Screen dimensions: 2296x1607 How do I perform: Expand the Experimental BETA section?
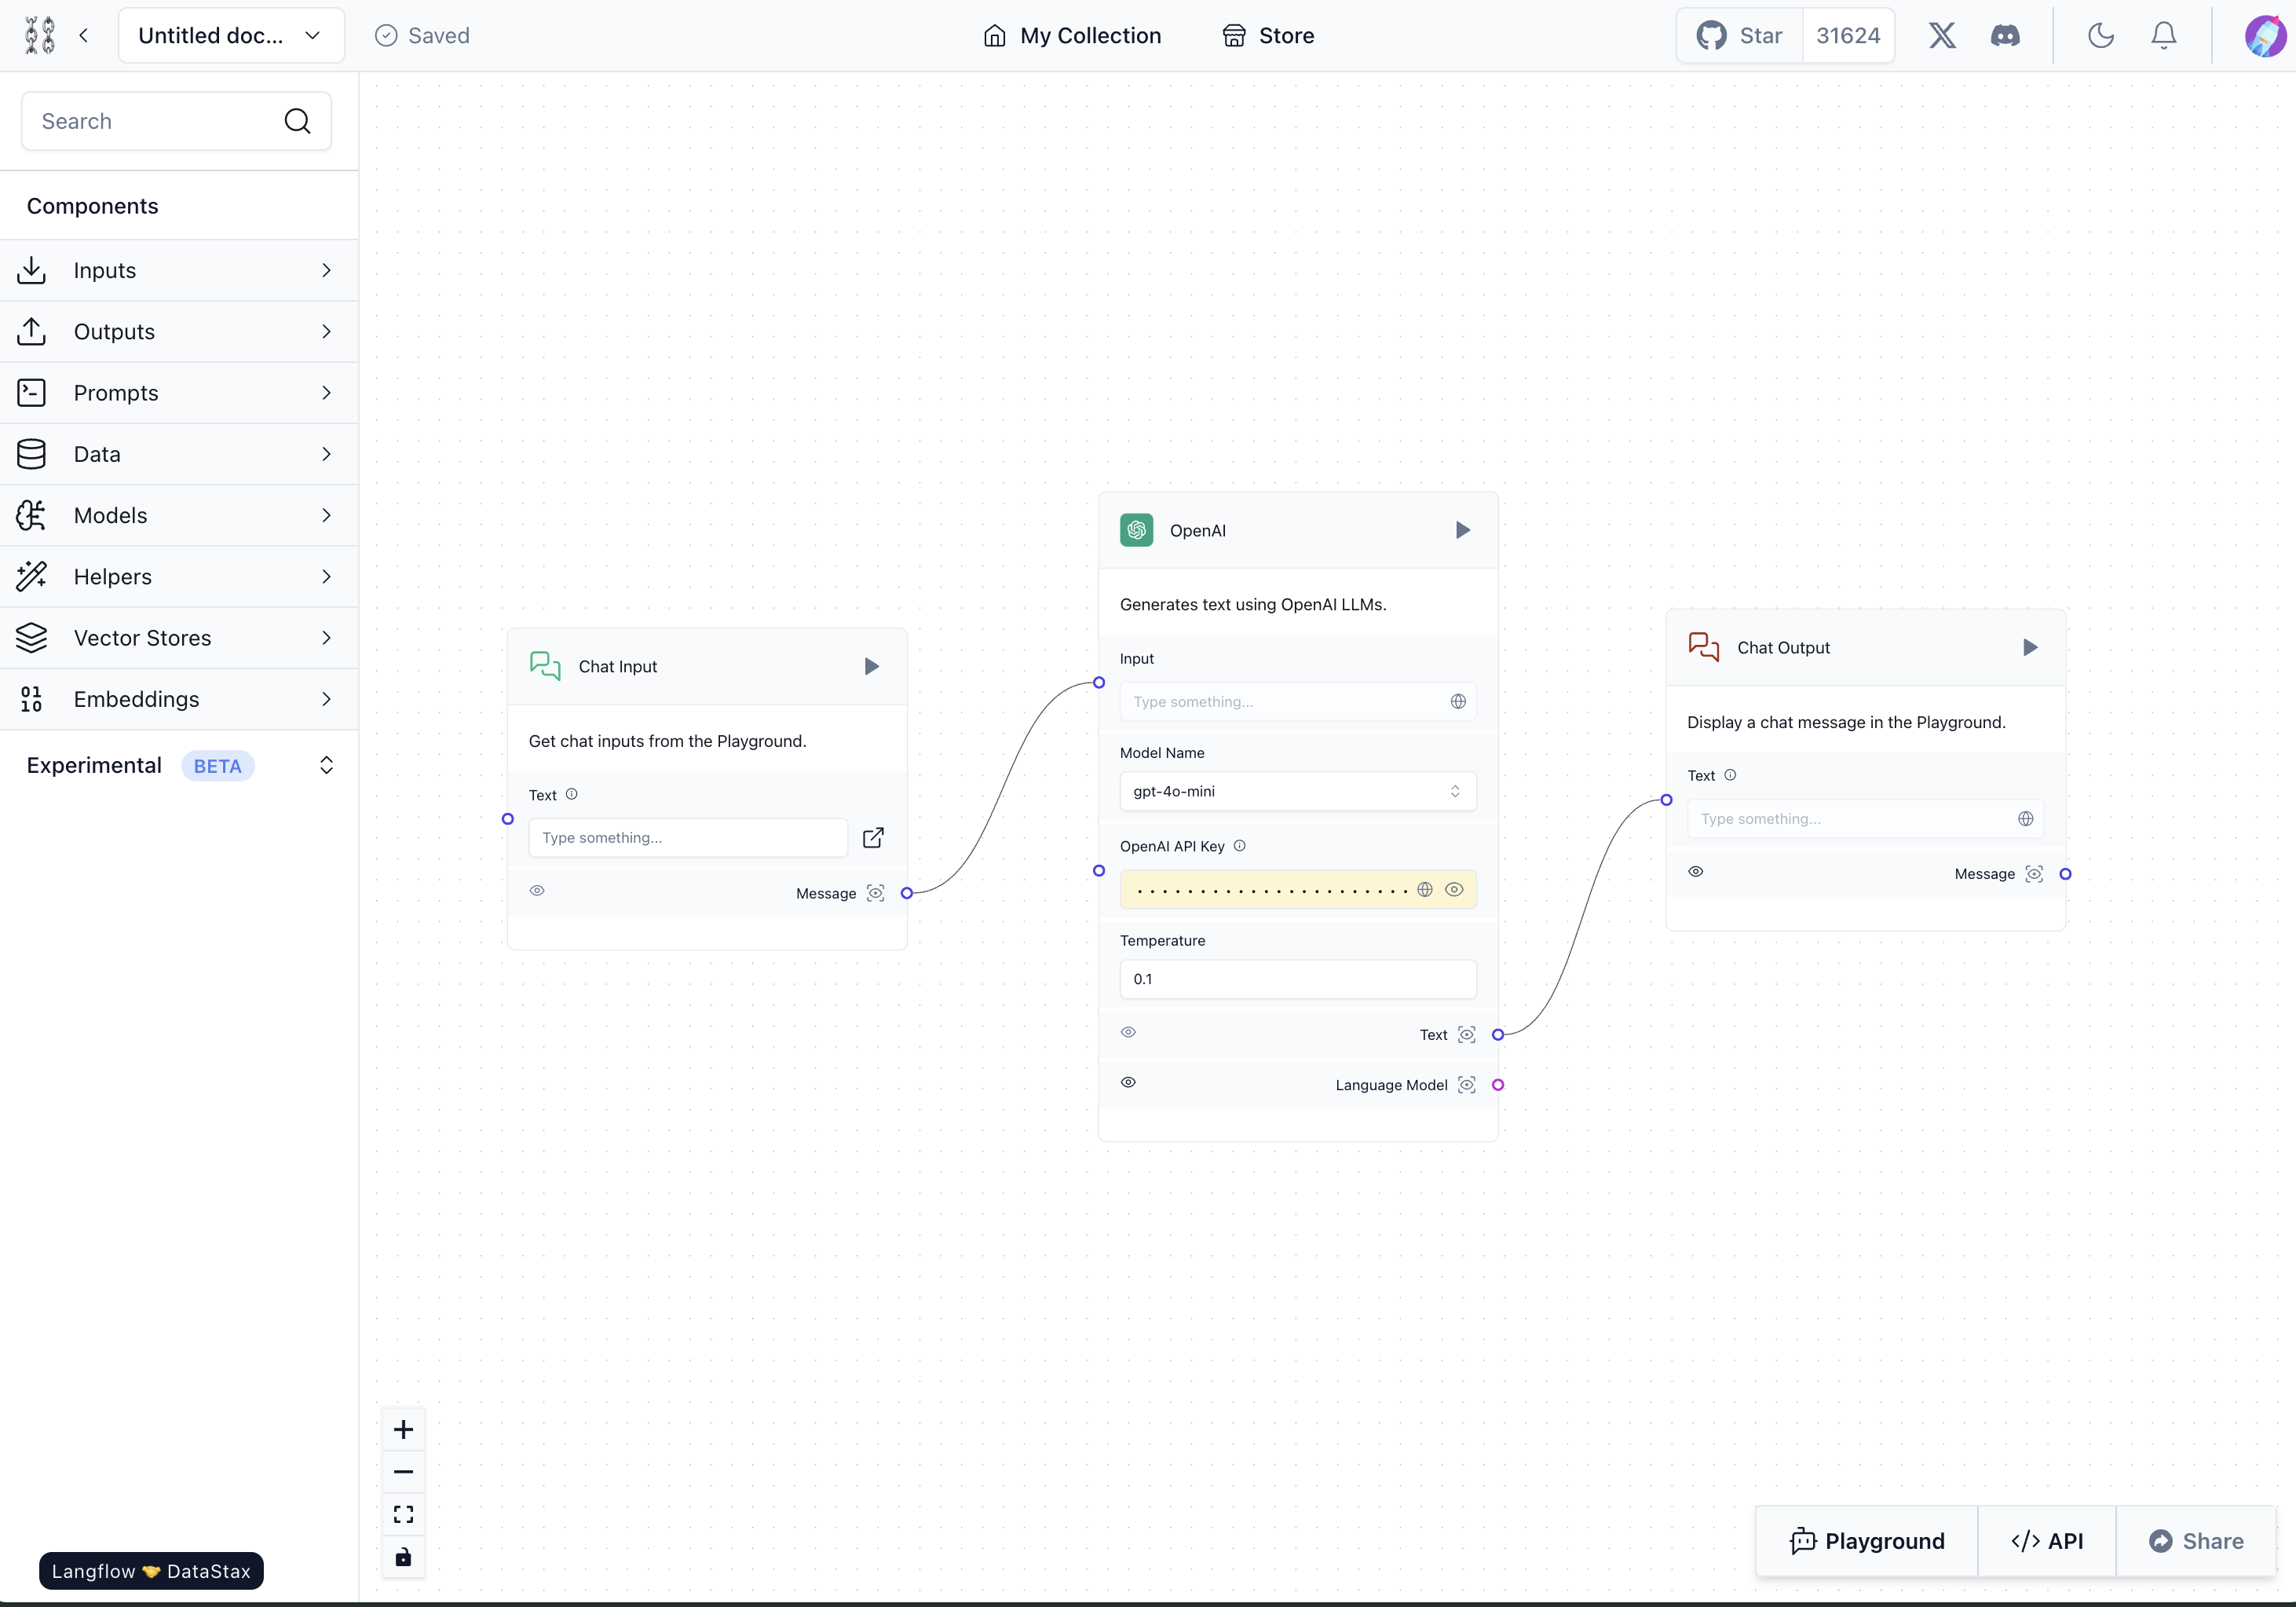(x=179, y=765)
